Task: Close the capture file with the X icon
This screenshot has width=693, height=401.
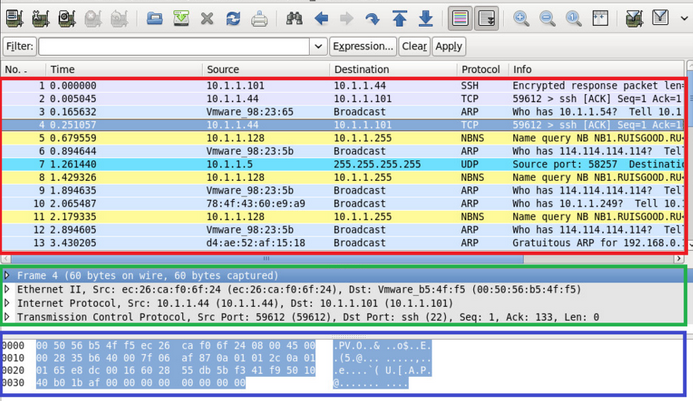Action: click(x=207, y=19)
